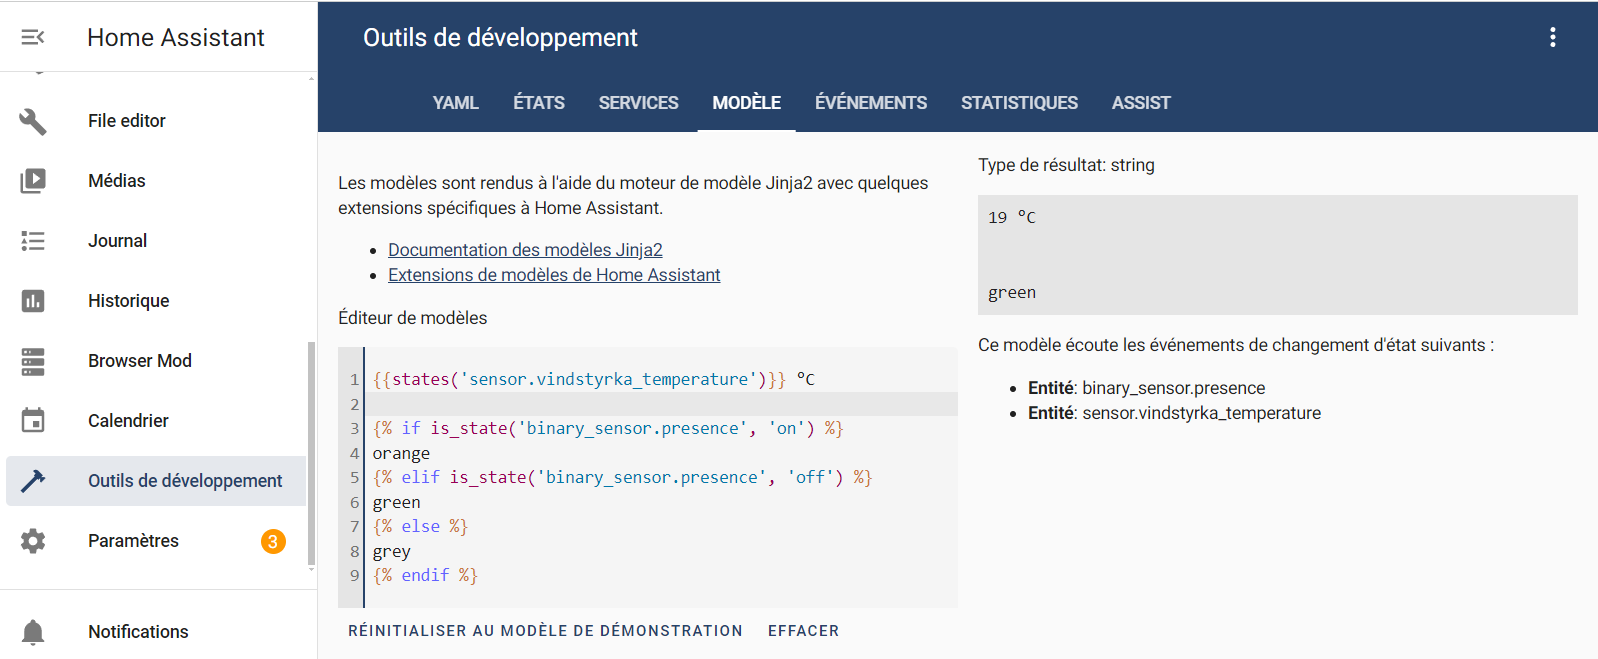This screenshot has width=1598, height=659.
Task: Click the elif is_state 'off' line
Action: point(622,478)
